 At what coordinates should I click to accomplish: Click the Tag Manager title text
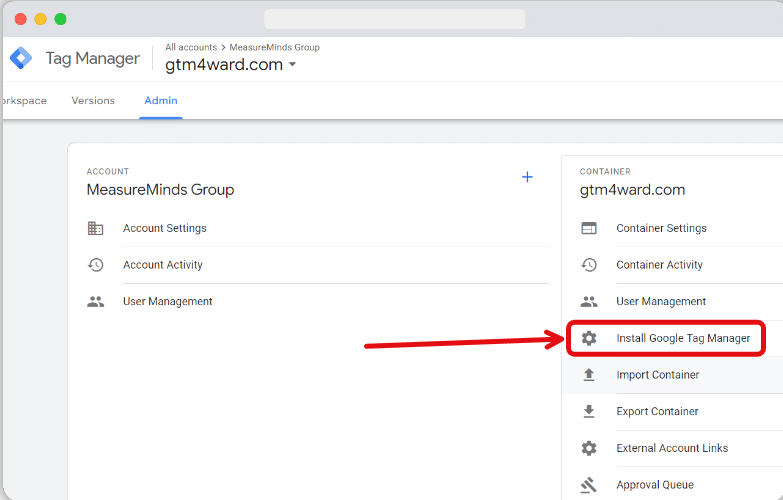pos(92,58)
